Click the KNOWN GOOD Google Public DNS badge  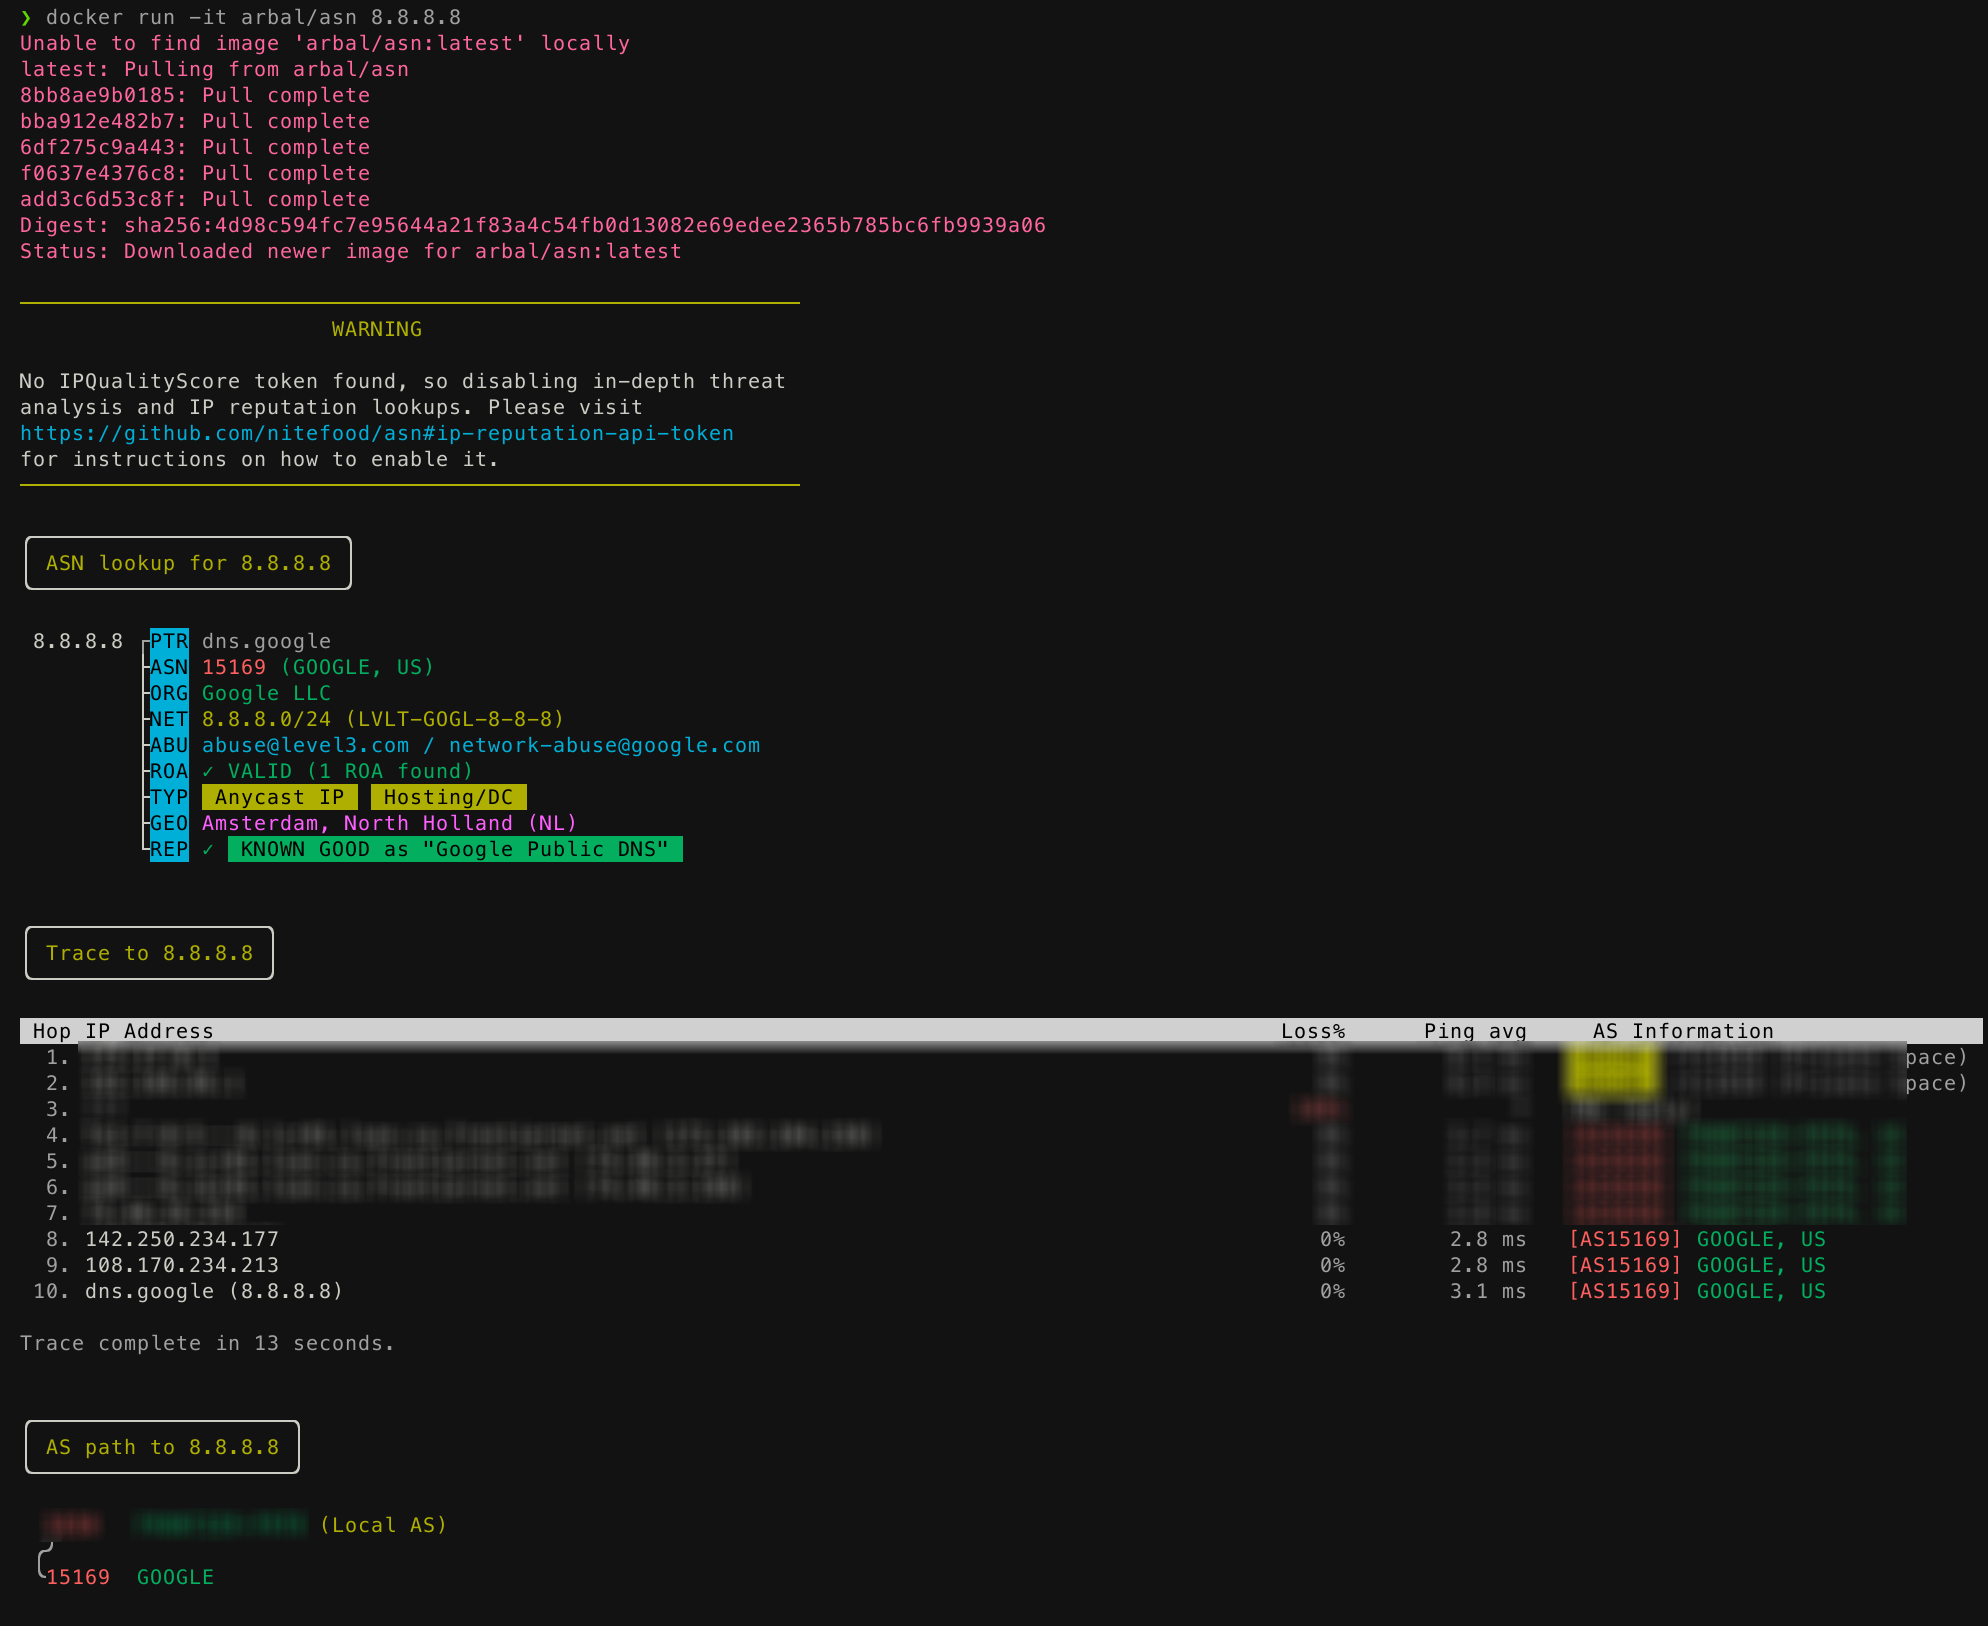tap(455, 849)
